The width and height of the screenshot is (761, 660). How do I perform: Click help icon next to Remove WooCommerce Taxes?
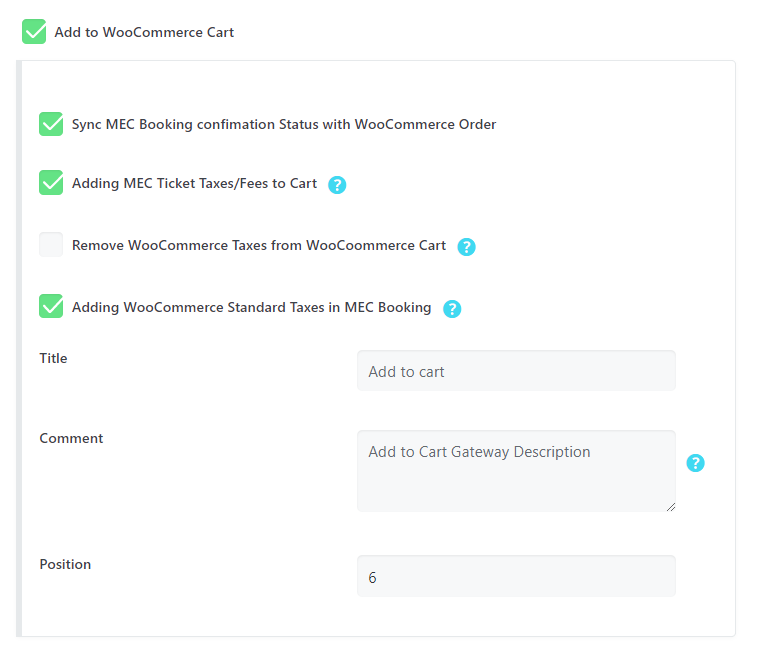pos(466,247)
